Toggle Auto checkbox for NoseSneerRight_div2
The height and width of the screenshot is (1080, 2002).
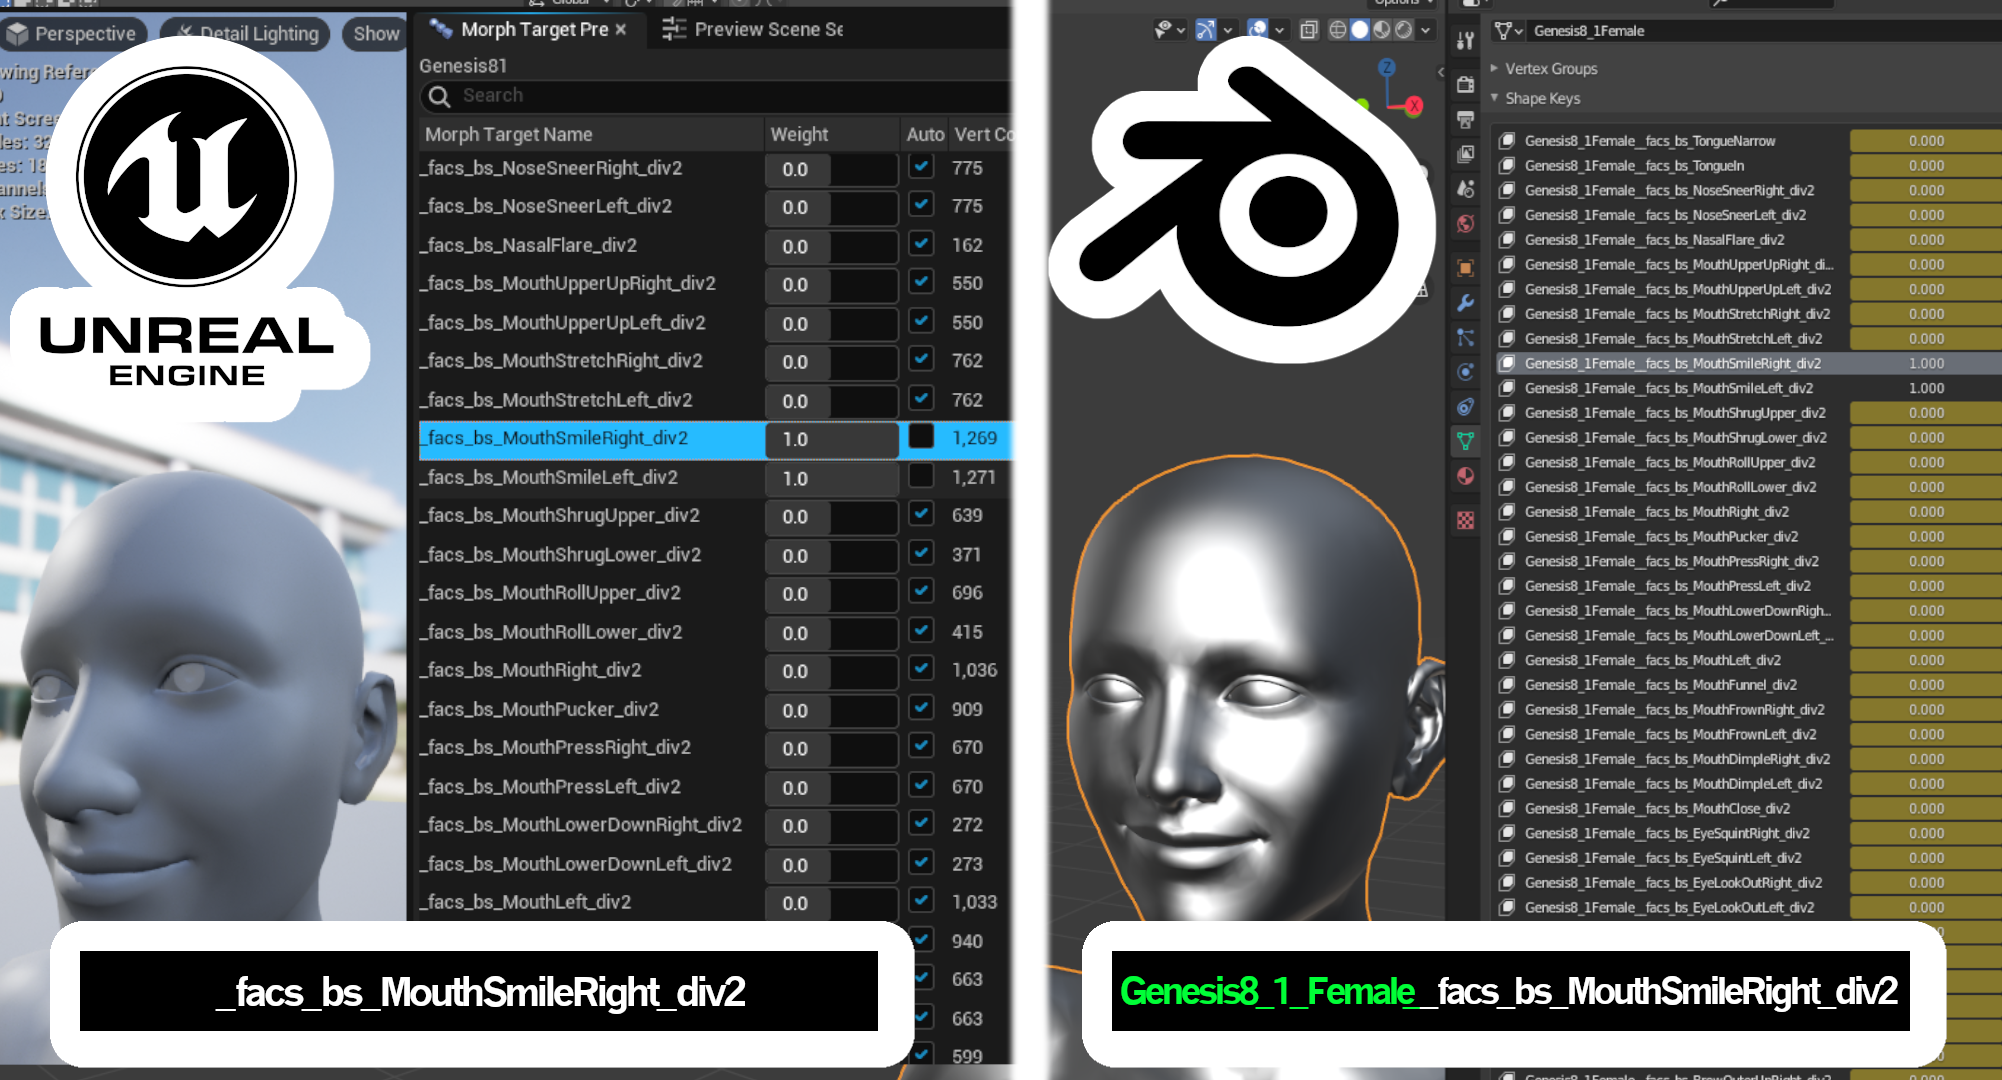(921, 167)
